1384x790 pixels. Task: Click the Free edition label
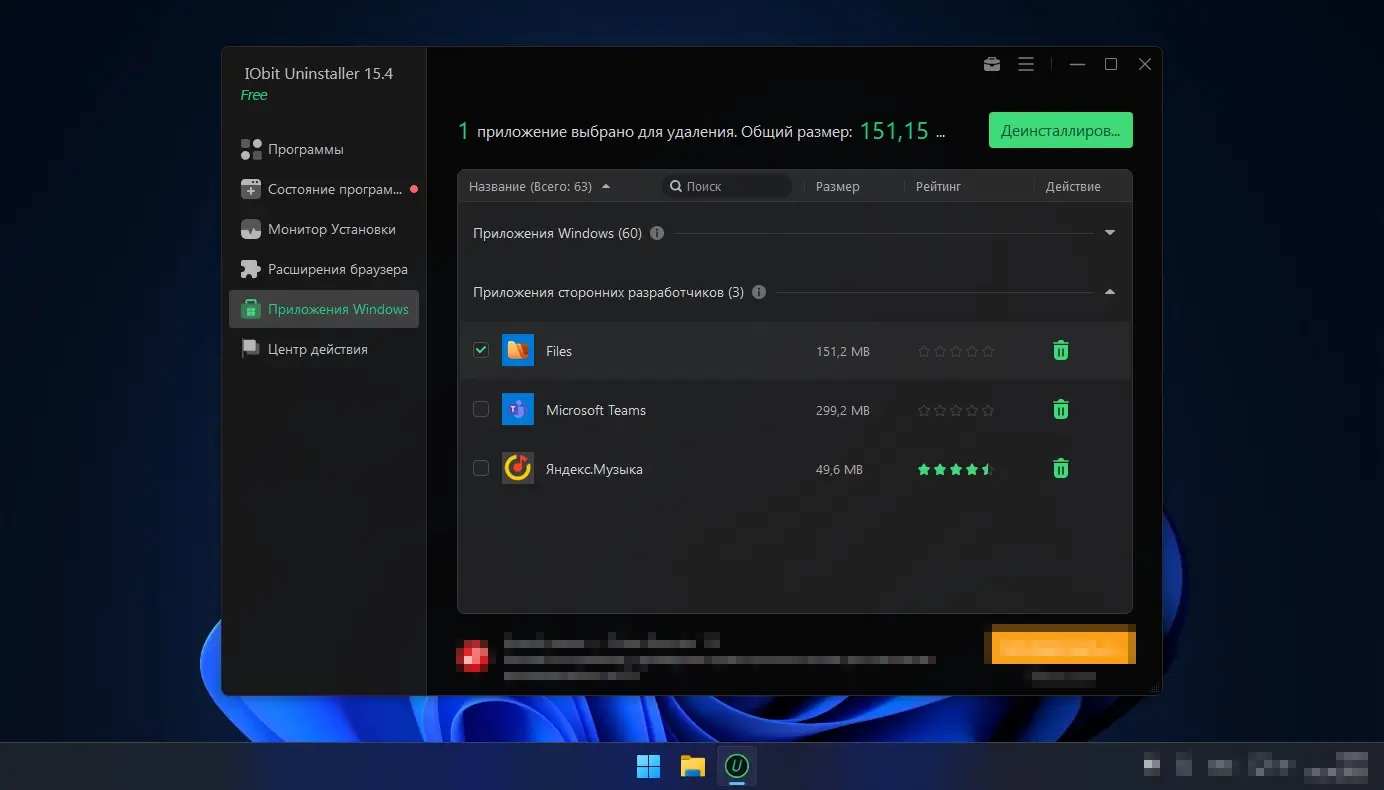pos(254,95)
